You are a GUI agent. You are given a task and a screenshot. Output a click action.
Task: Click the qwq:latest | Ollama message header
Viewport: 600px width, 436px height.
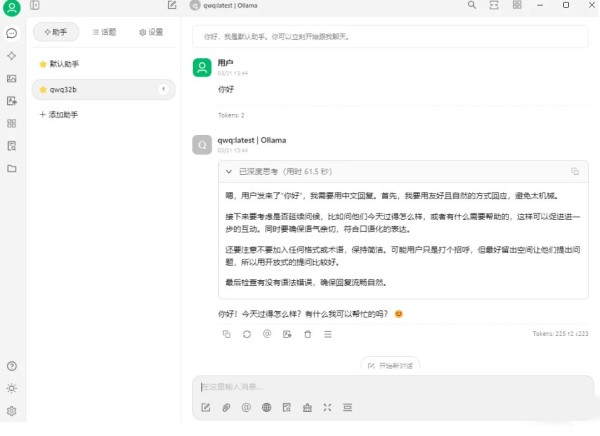point(252,140)
